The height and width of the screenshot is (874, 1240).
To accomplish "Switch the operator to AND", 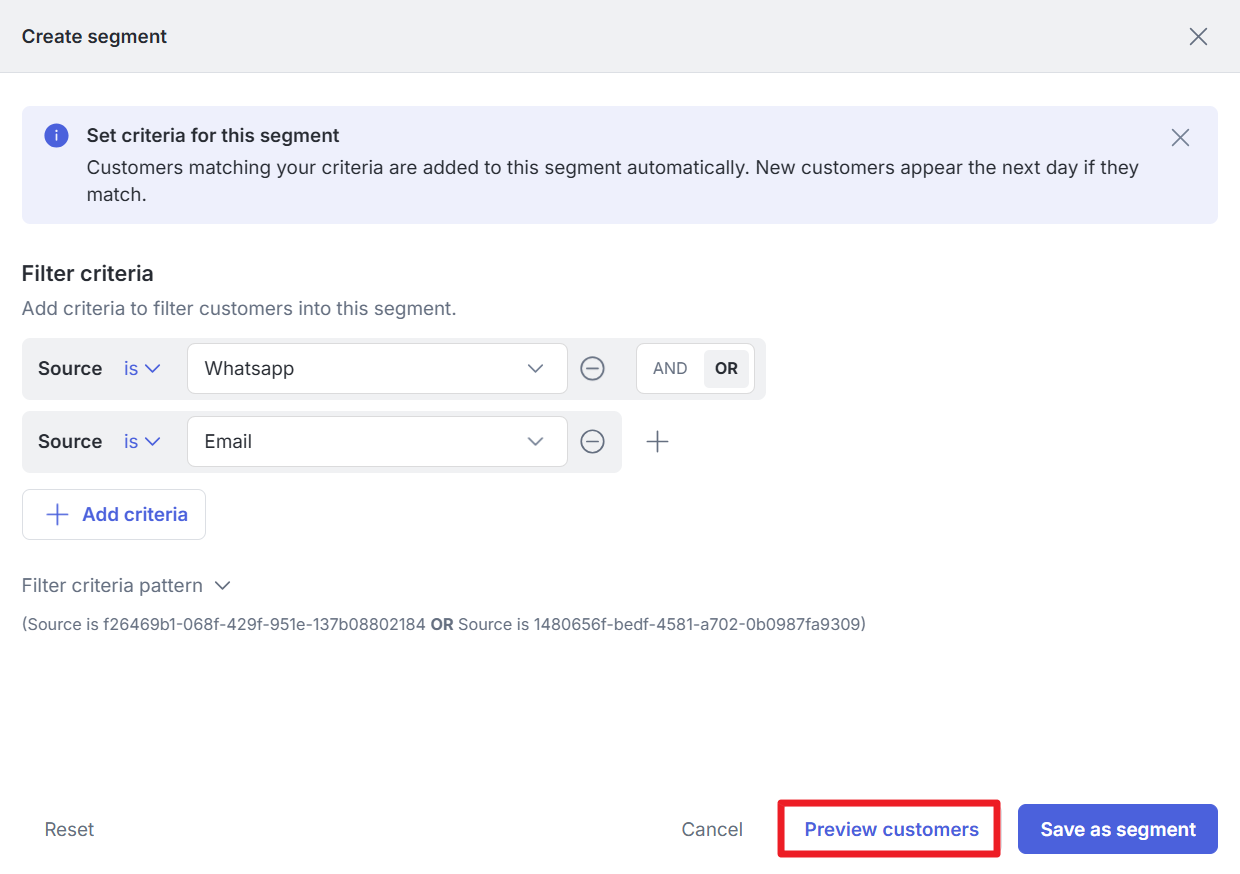I will pos(670,369).
